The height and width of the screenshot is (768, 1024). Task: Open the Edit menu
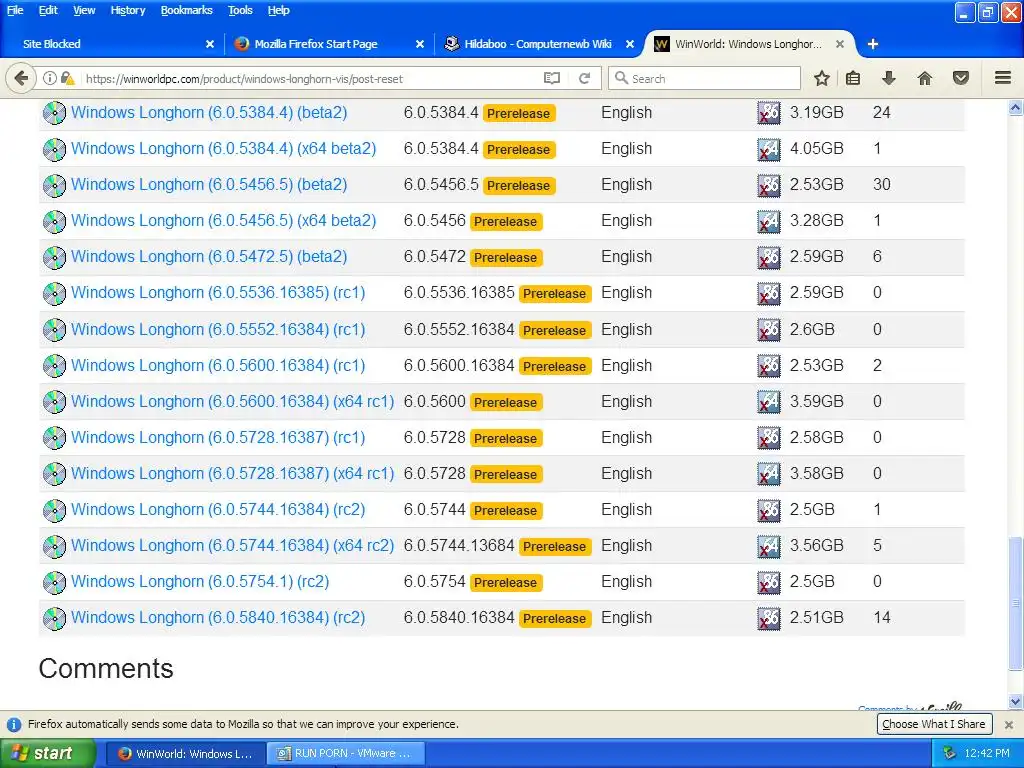48,10
